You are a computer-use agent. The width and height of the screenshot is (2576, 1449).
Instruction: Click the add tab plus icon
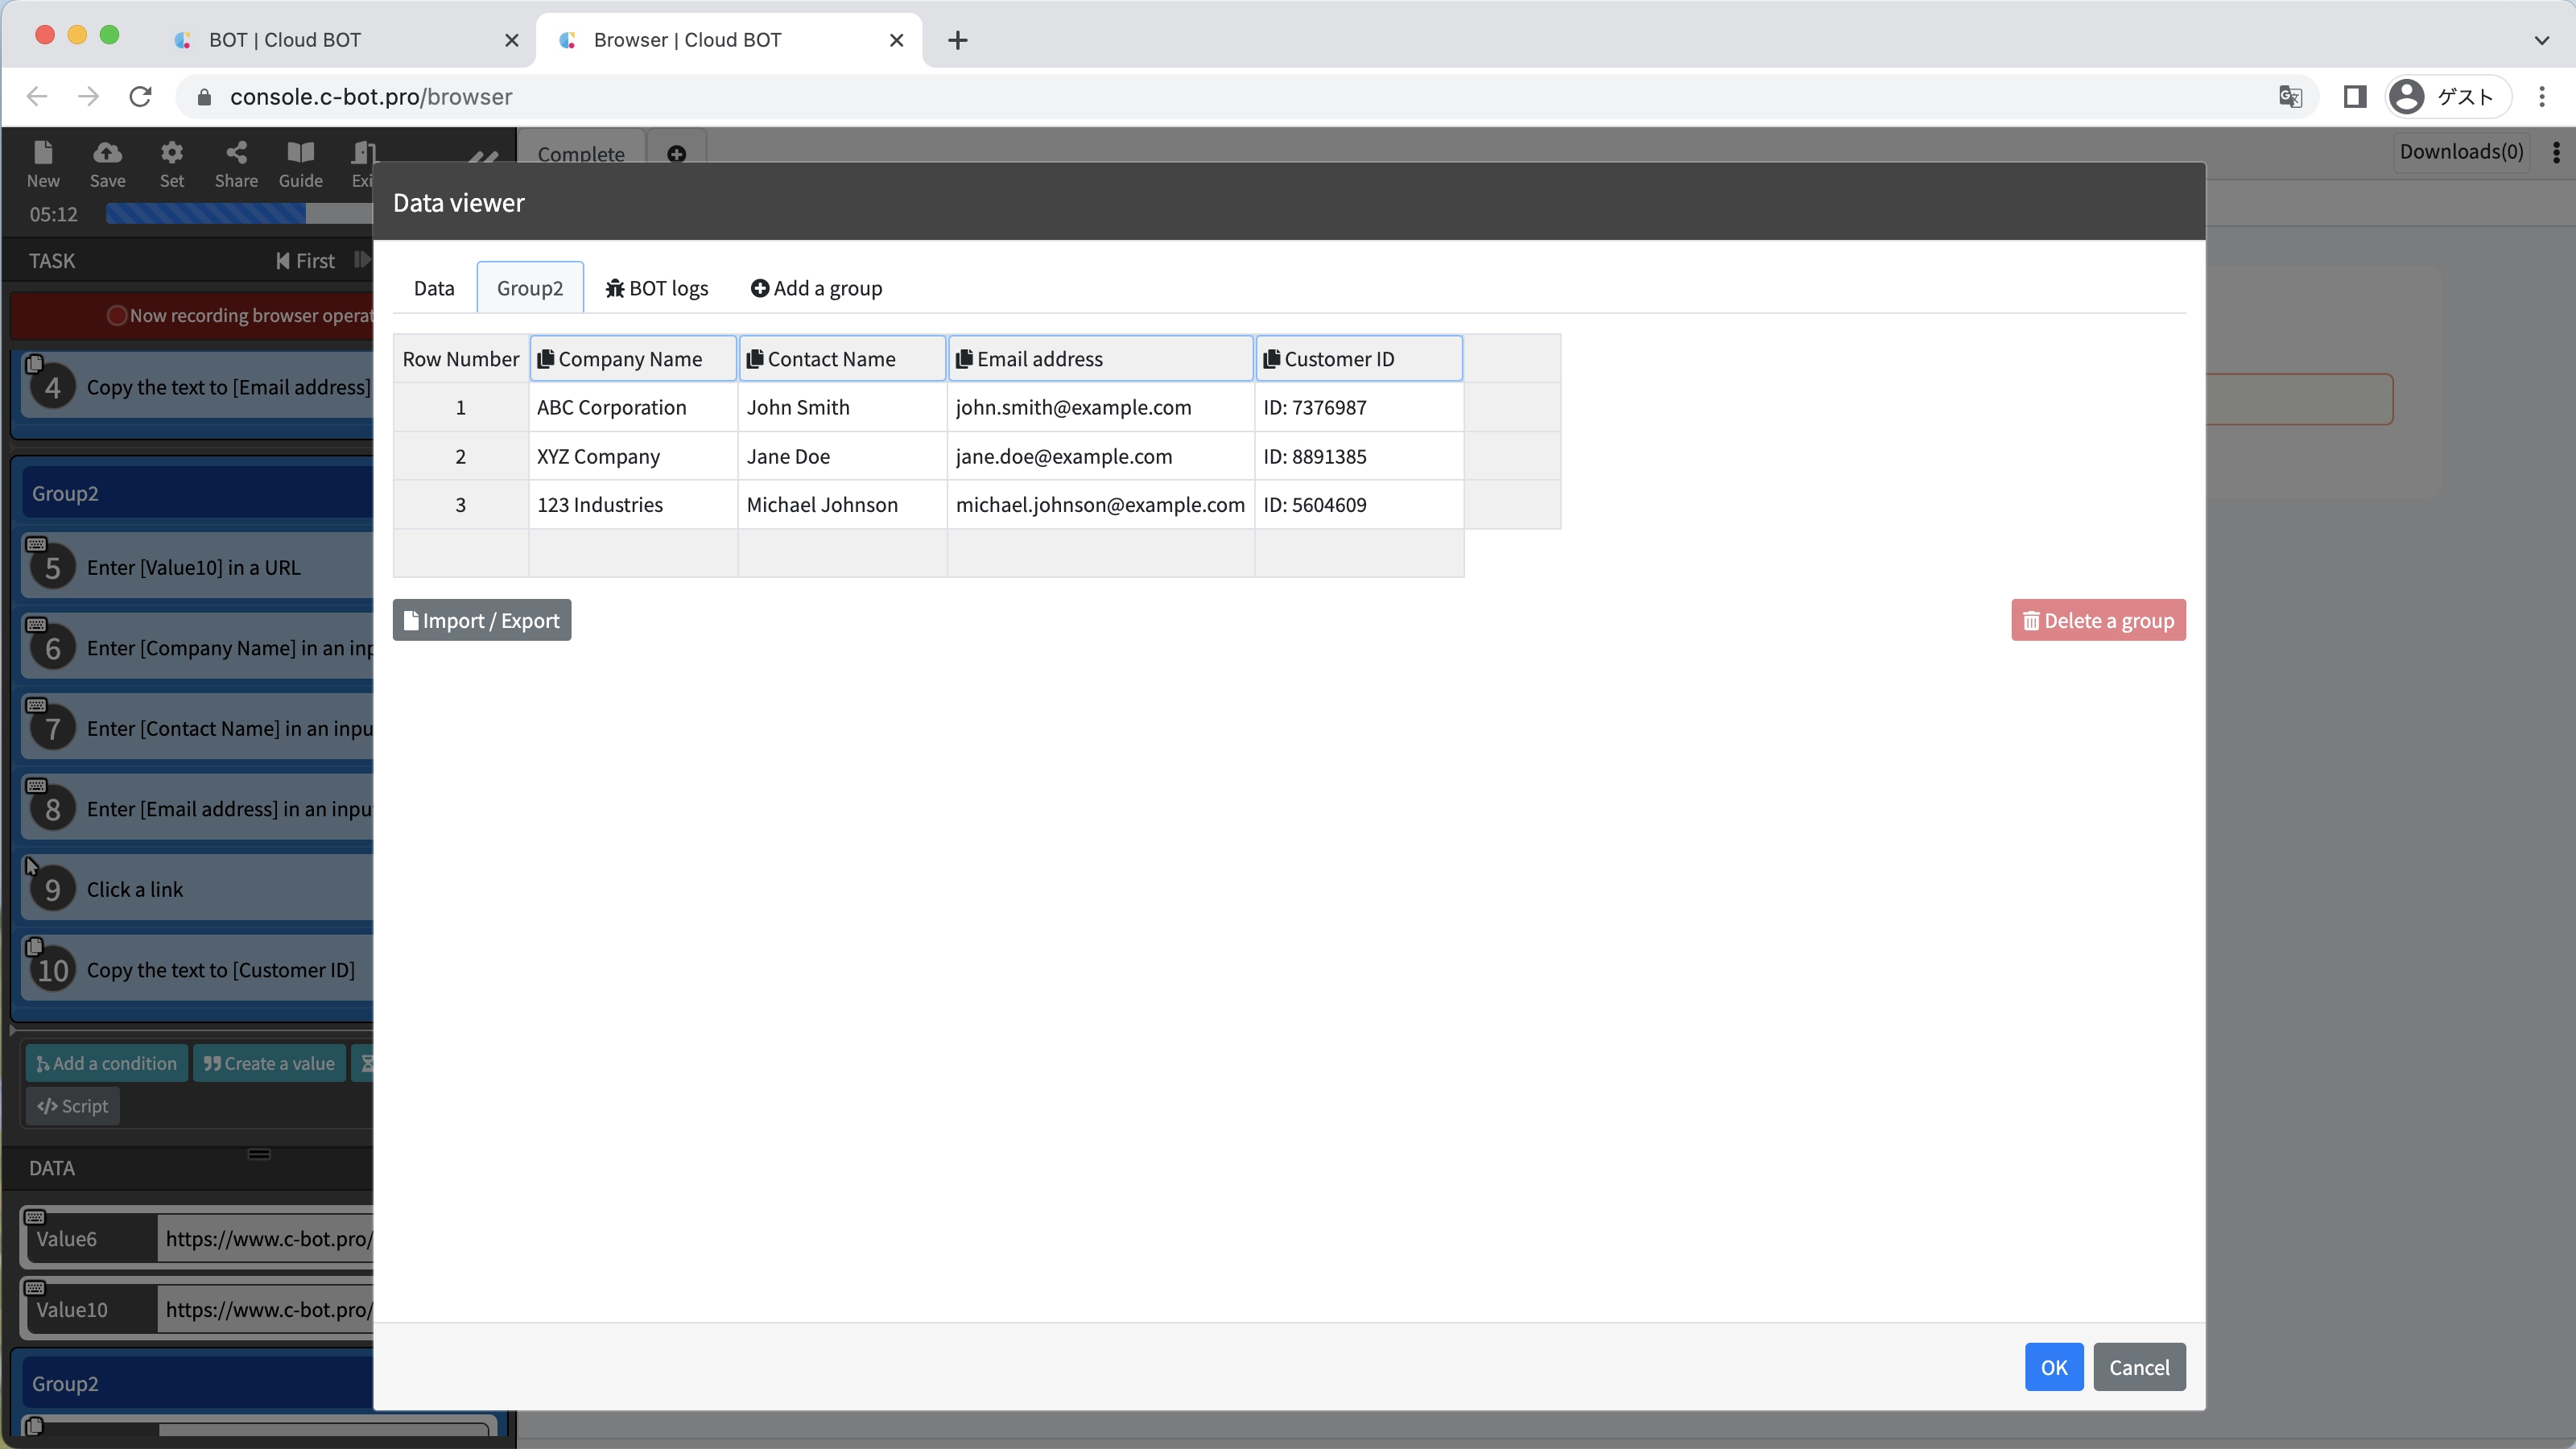pyautogui.click(x=677, y=154)
